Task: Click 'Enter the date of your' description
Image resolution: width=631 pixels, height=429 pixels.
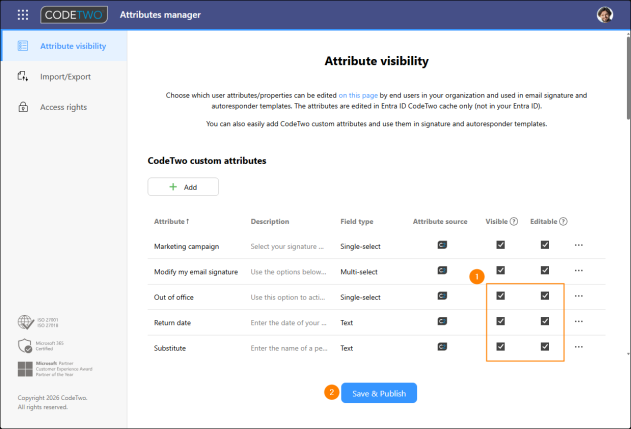Action: tap(288, 322)
